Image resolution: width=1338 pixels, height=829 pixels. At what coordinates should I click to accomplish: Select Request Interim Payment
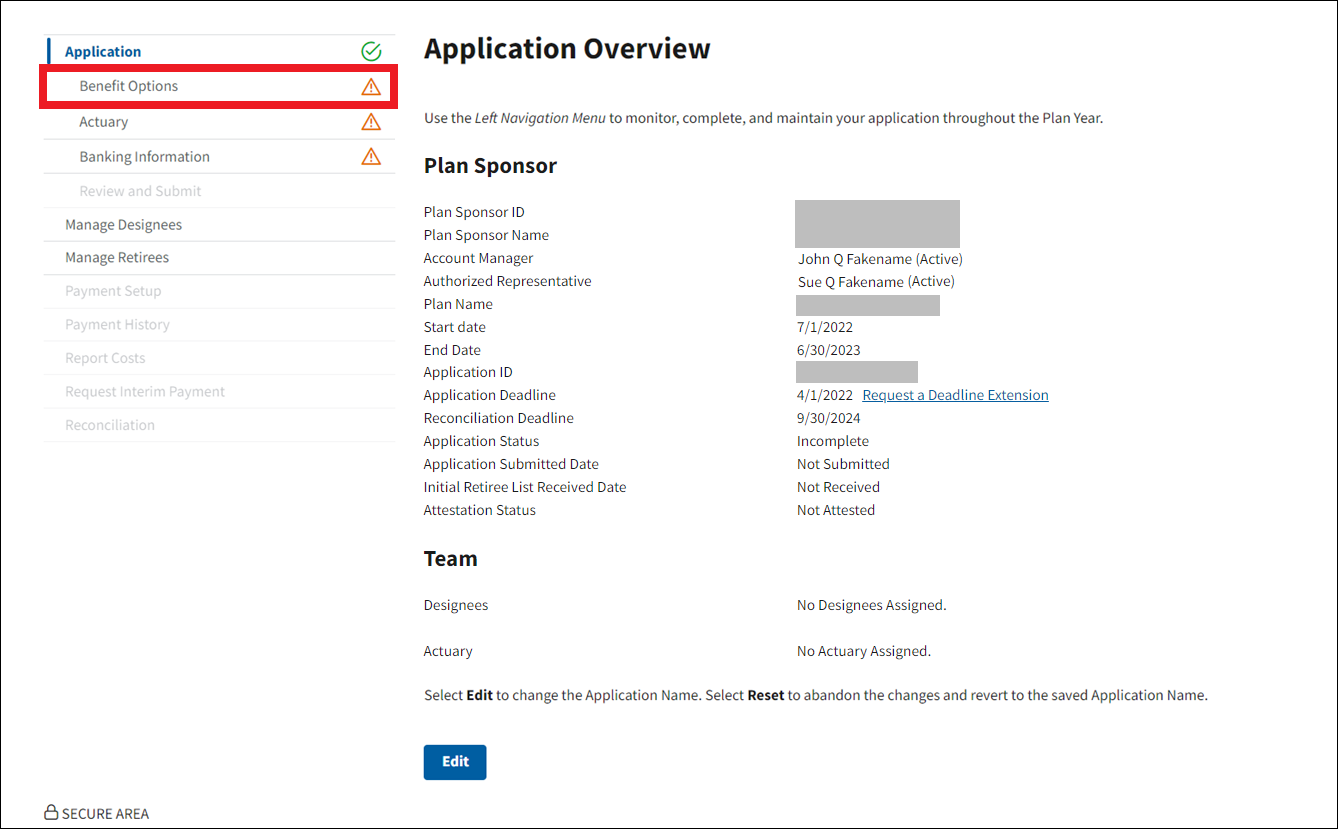(x=145, y=392)
